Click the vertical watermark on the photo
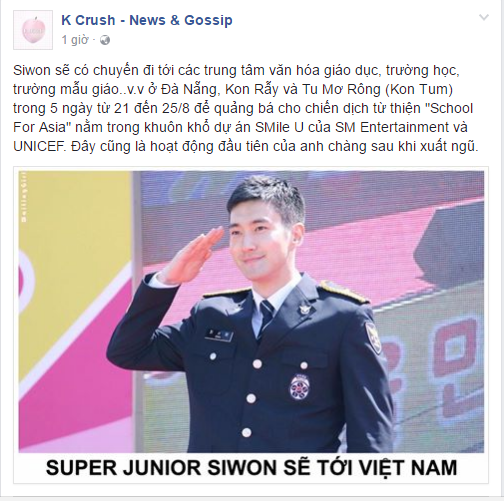The width and height of the screenshot is (504, 501). [x=24, y=198]
